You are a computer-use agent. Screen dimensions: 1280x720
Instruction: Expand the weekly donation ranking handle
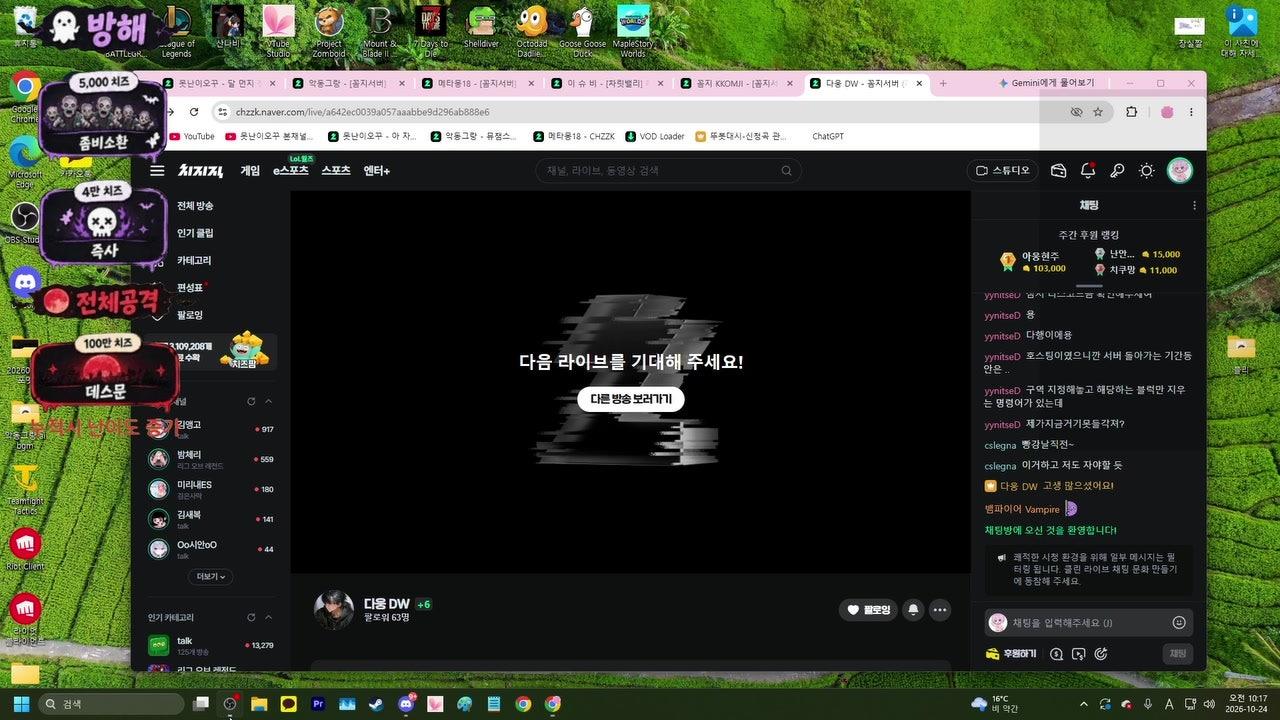pyautogui.click(x=1088, y=287)
